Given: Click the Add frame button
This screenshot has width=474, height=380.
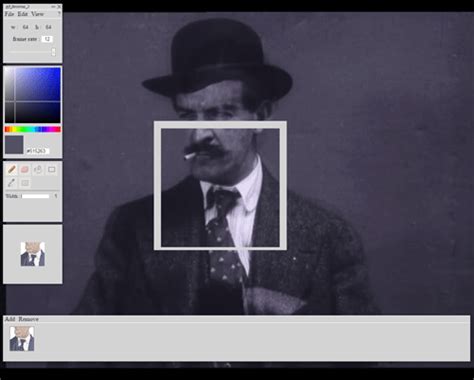Looking at the screenshot, I should (10, 319).
